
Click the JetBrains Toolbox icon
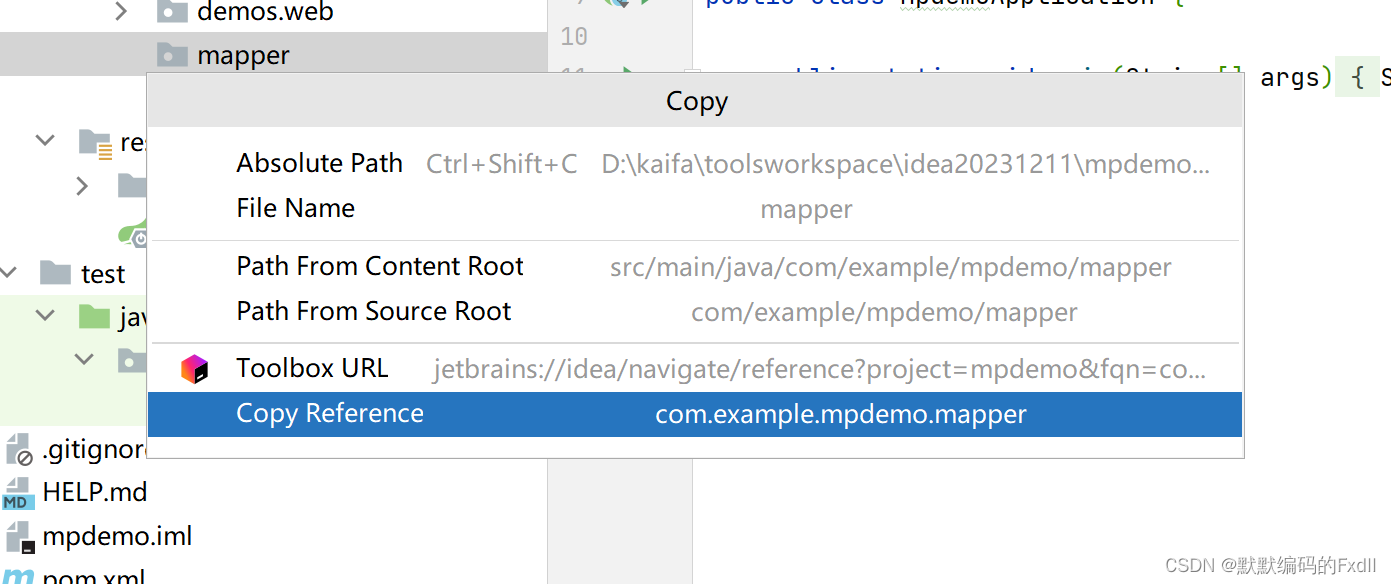point(195,369)
